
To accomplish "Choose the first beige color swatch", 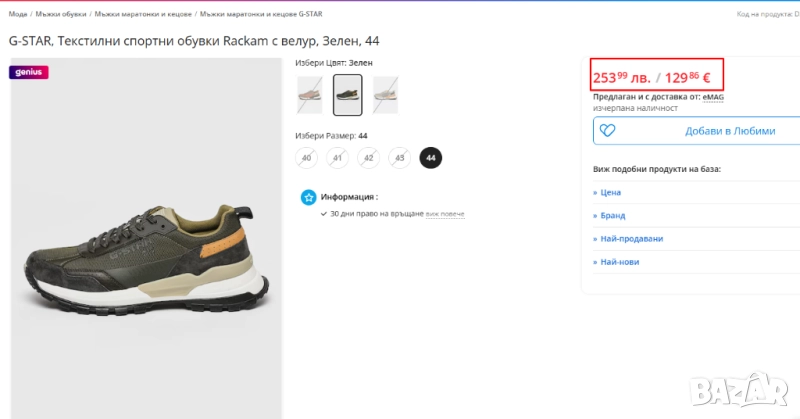I will pos(310,95).
